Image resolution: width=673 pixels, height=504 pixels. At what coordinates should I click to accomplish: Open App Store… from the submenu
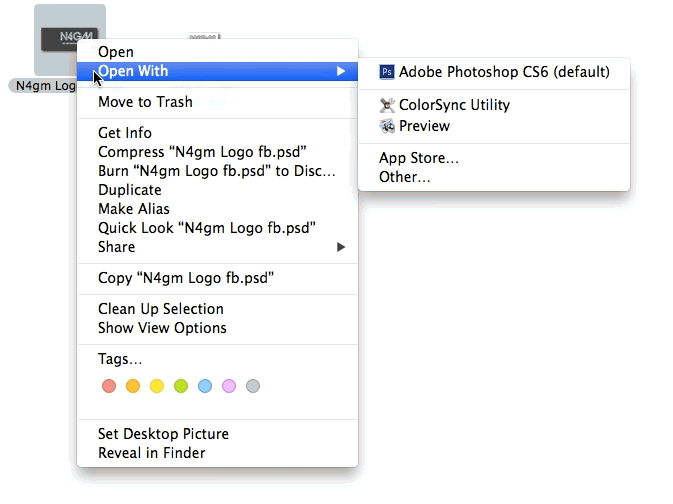click(418, 158)
